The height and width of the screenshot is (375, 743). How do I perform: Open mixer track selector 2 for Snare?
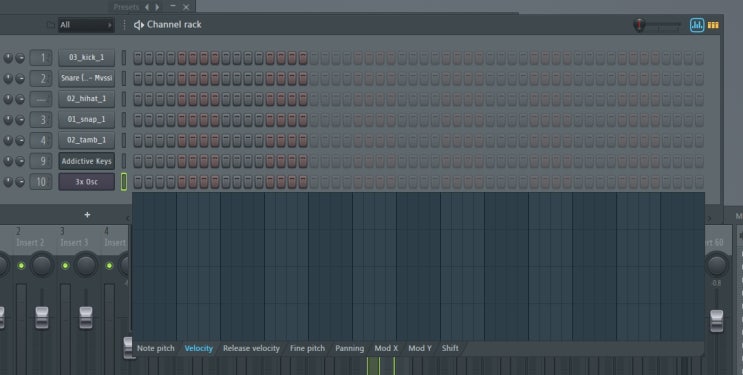(41, 78)
